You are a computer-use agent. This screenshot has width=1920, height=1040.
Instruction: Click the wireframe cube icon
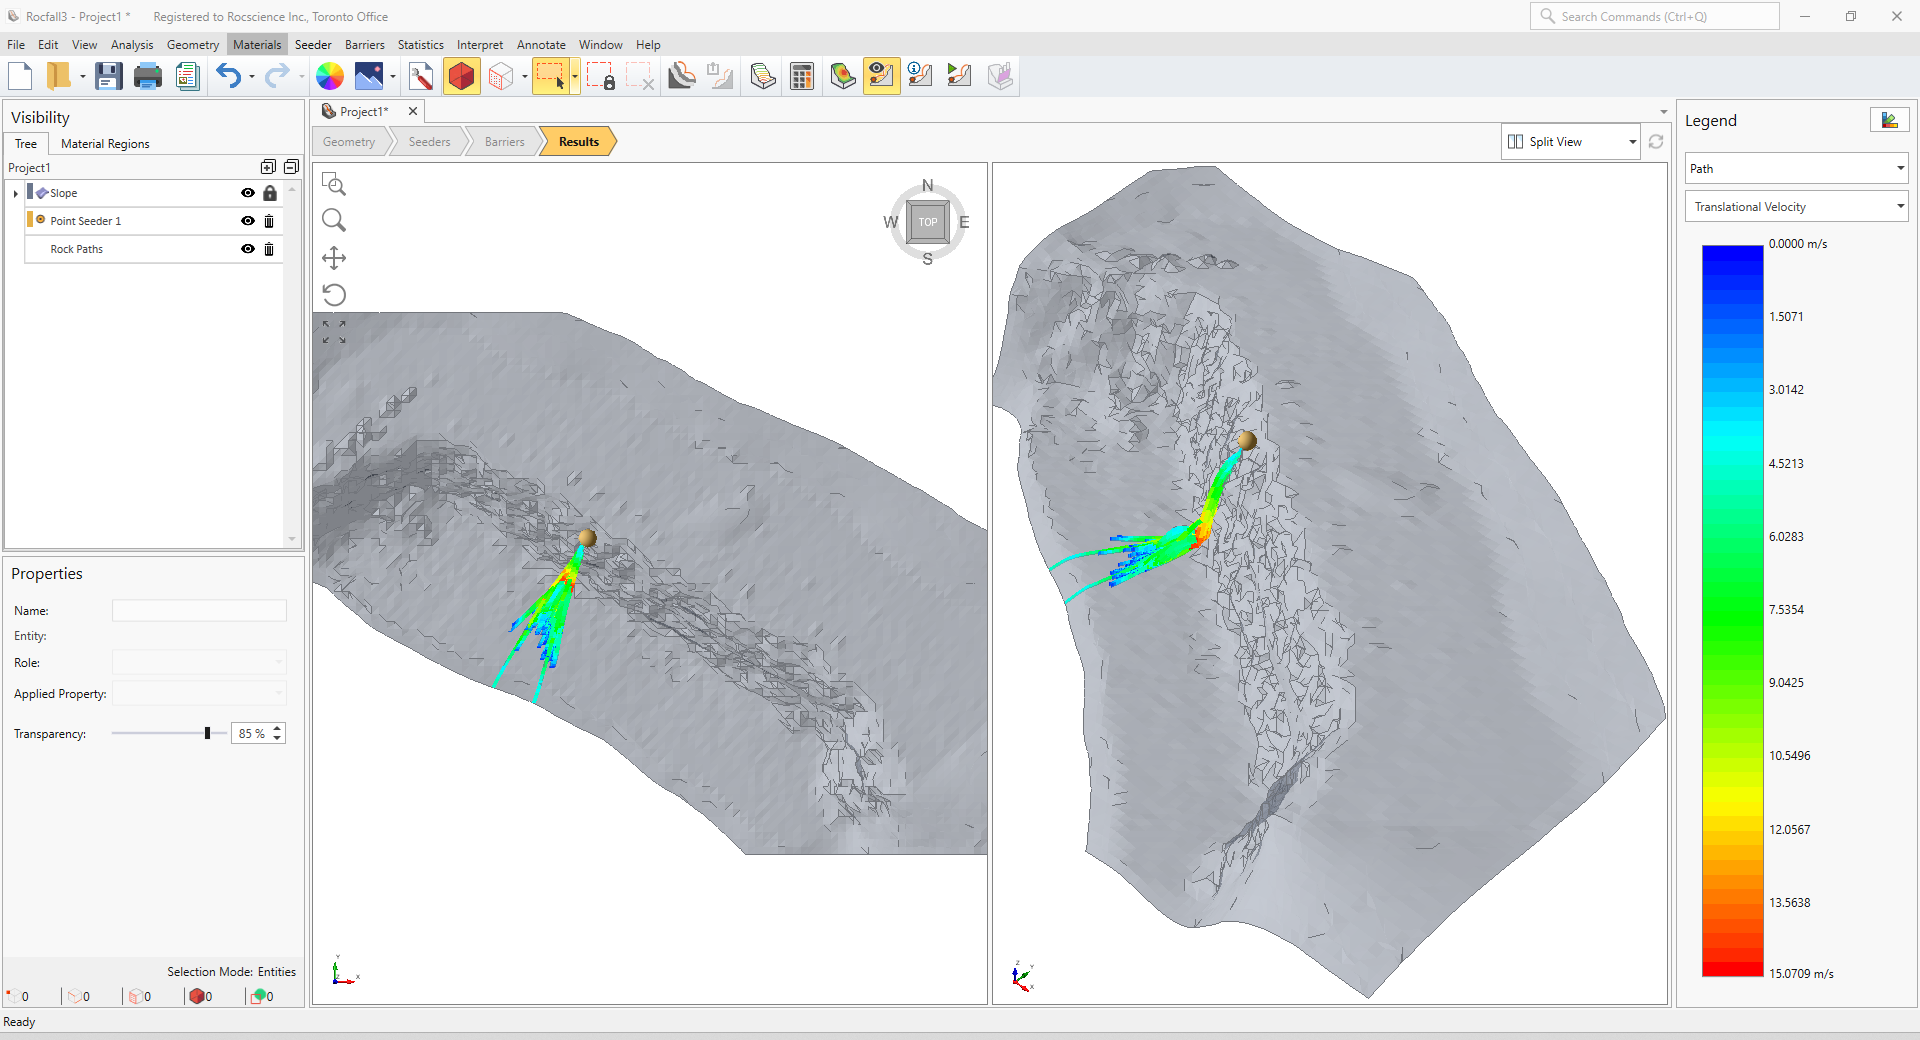point(501,76)
